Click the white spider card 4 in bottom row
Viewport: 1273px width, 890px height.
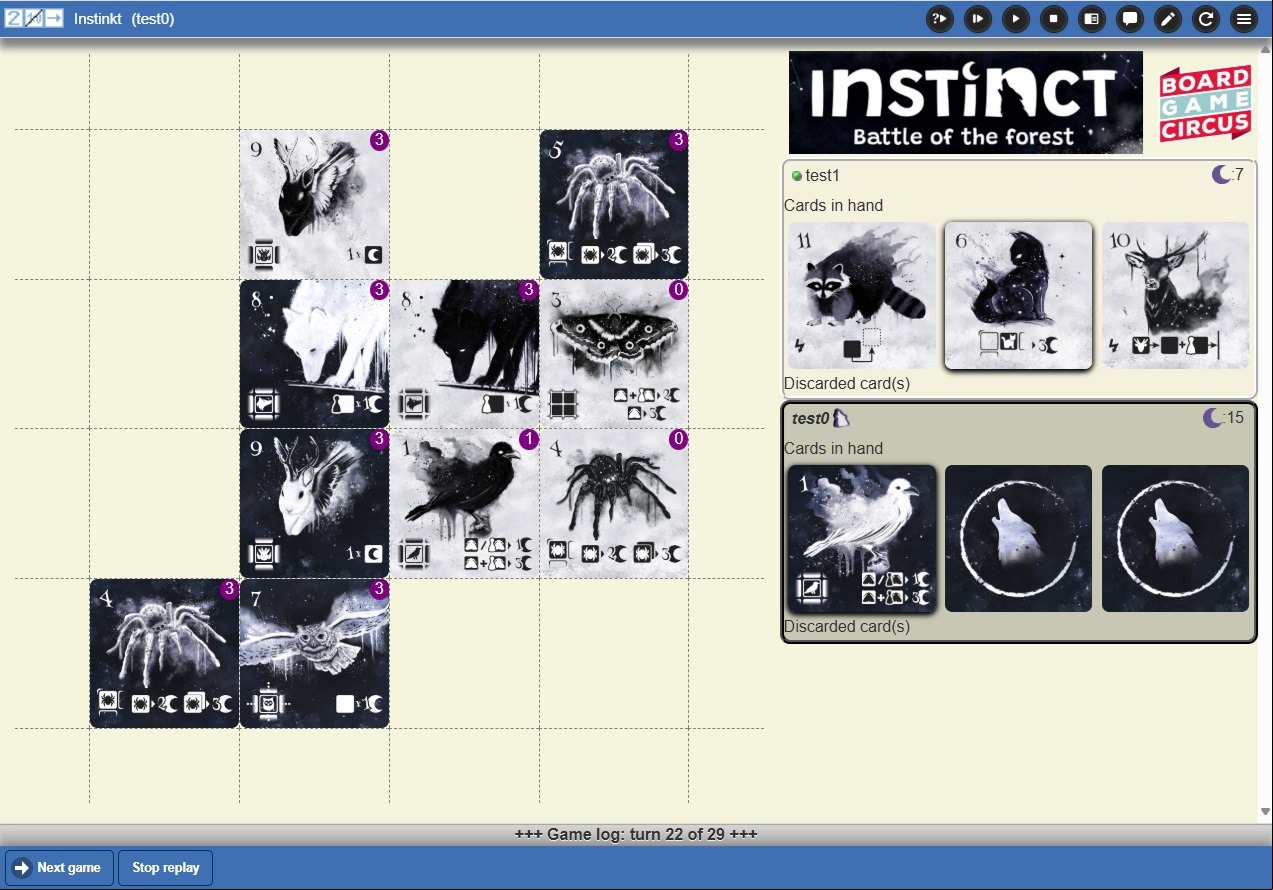coord(164,654)
